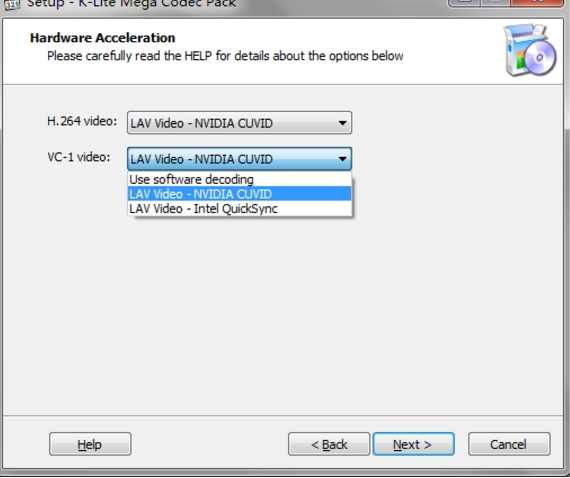Expand the H.264 video dropdown arrow
This screenshot has height=478, width=570.
pos(342,123)
